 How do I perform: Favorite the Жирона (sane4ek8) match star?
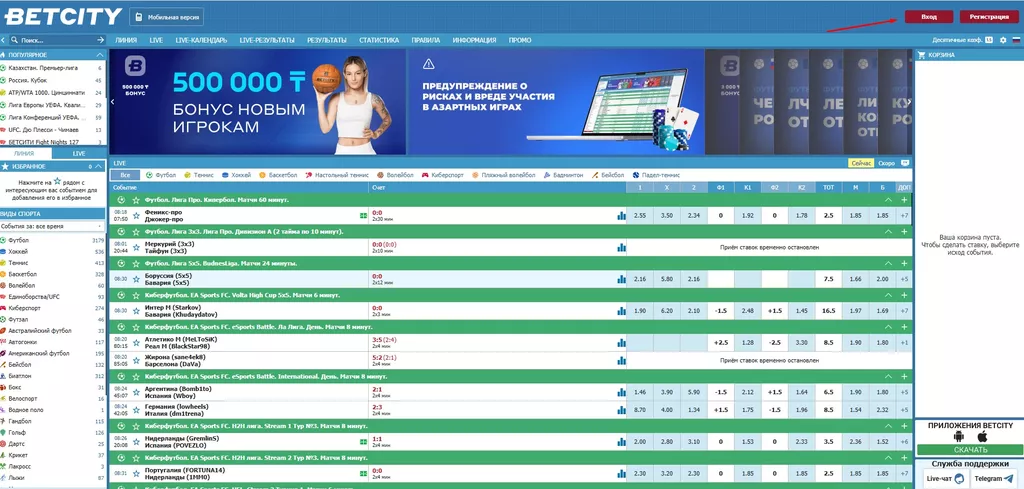click(x=136, y=360)
